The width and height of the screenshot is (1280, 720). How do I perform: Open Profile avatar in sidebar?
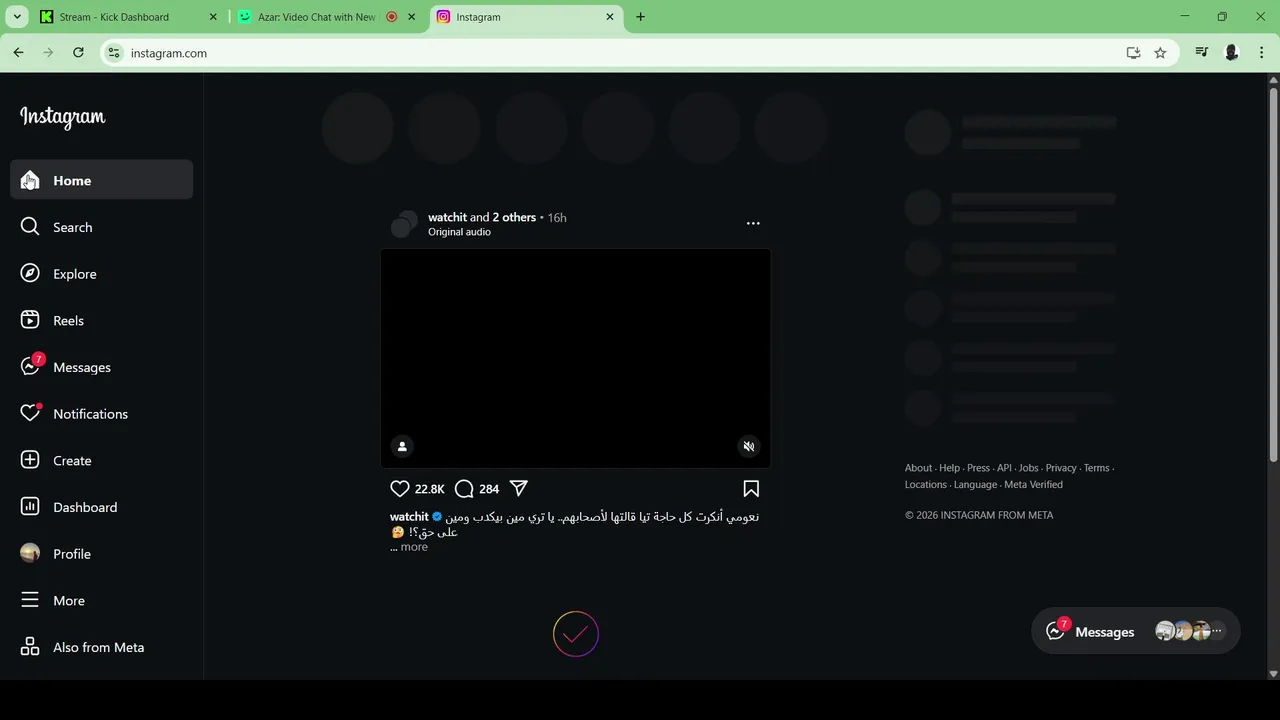[x=30, y=553]
